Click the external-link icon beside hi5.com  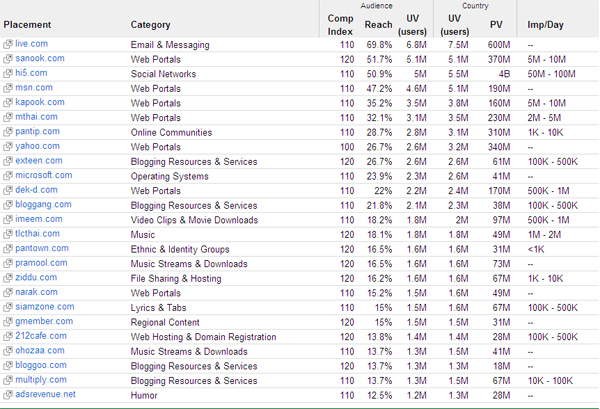pos(8,73)
